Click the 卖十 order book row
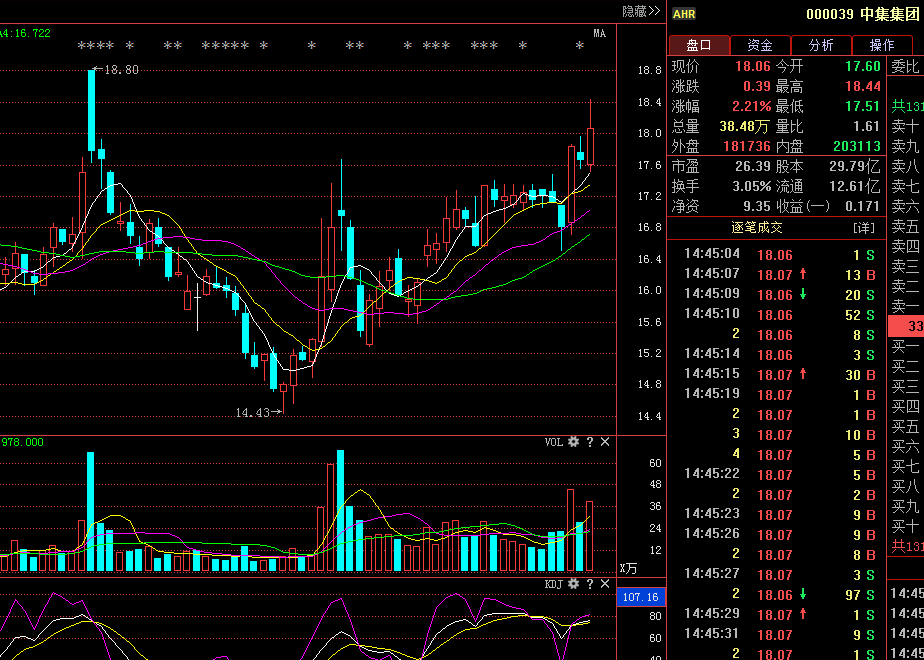Image resolution: width=924 pixels, height=660 pixels. click(906, 126)
